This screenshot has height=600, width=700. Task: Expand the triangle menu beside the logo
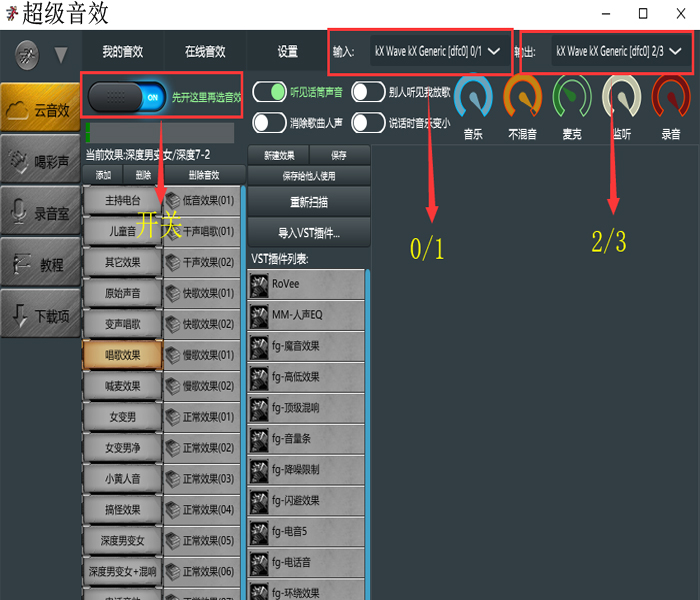[x=61, y=54]
